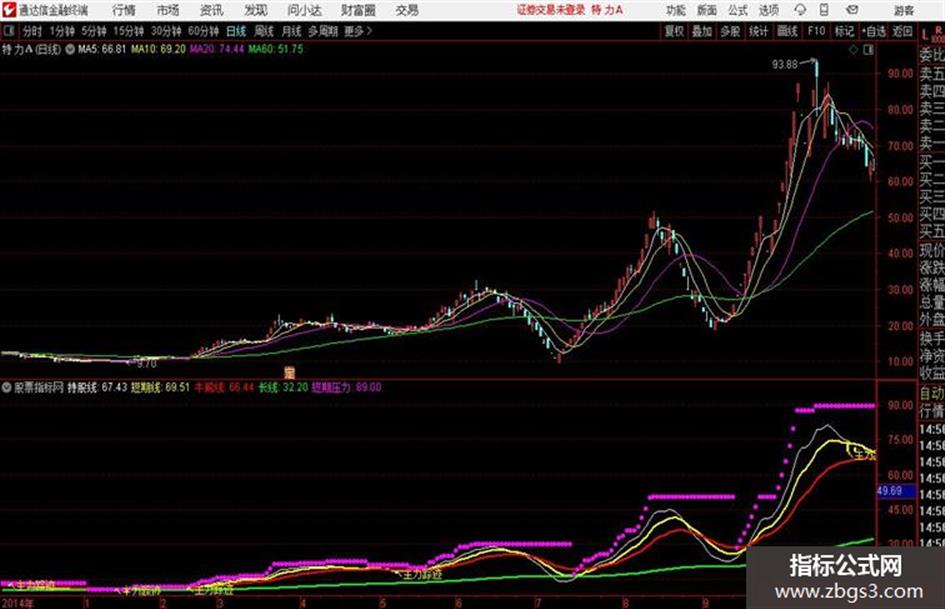945x609 pixels.
Task: Click the 特力A(日线) chart title
Action: pyautogui.click(x=31, y=49)
